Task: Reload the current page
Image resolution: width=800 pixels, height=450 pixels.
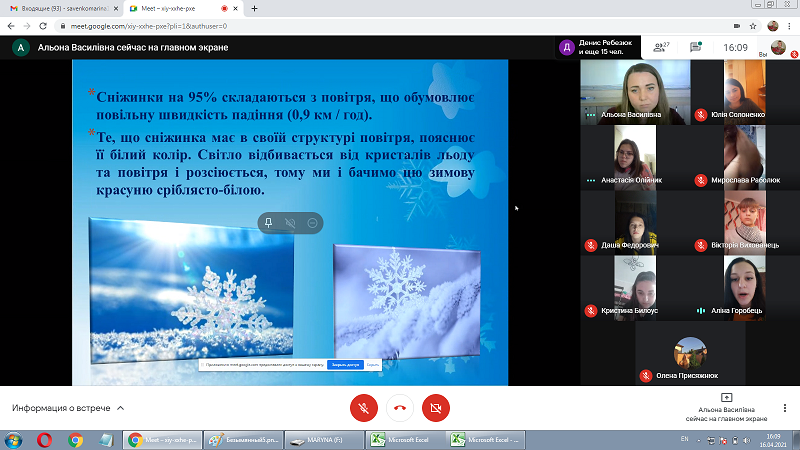Action: 43,26
